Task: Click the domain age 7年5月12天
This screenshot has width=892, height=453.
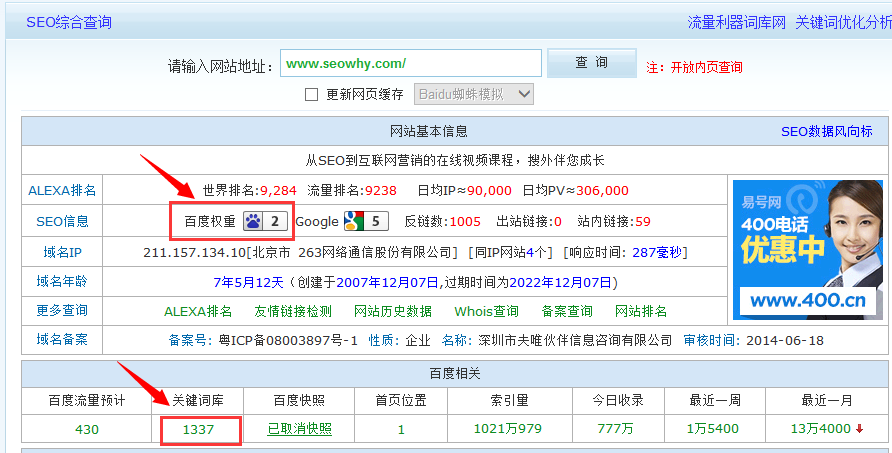Action: click(x=248, y=282)
